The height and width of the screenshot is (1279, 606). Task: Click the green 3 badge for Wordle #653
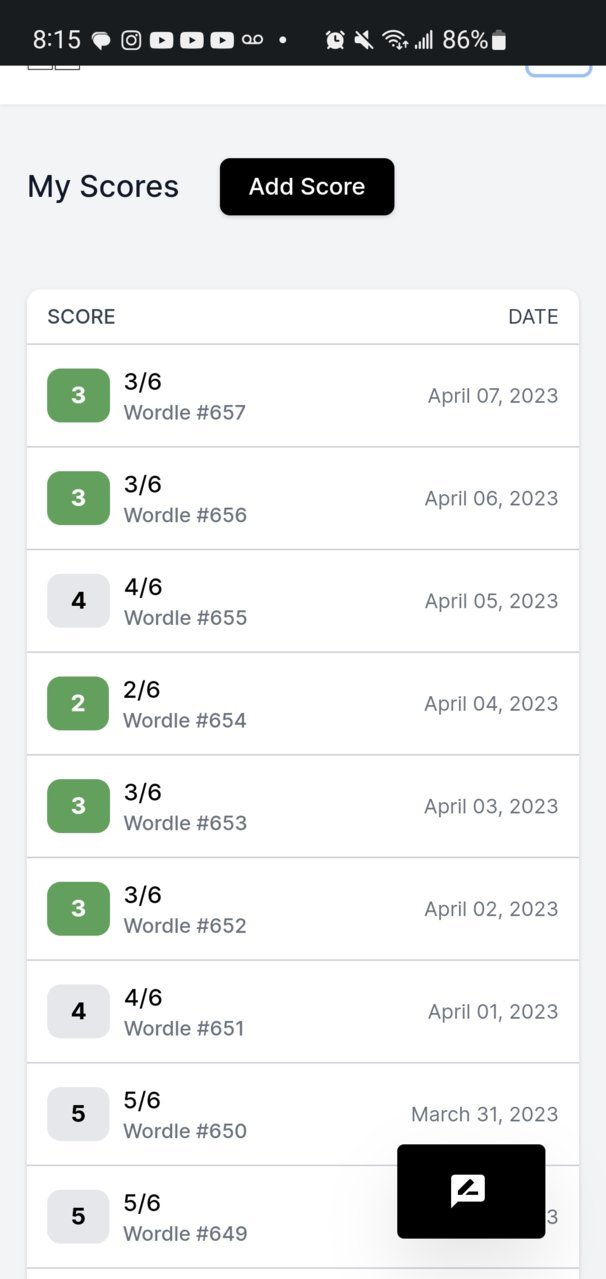click(x=78, y=806)
